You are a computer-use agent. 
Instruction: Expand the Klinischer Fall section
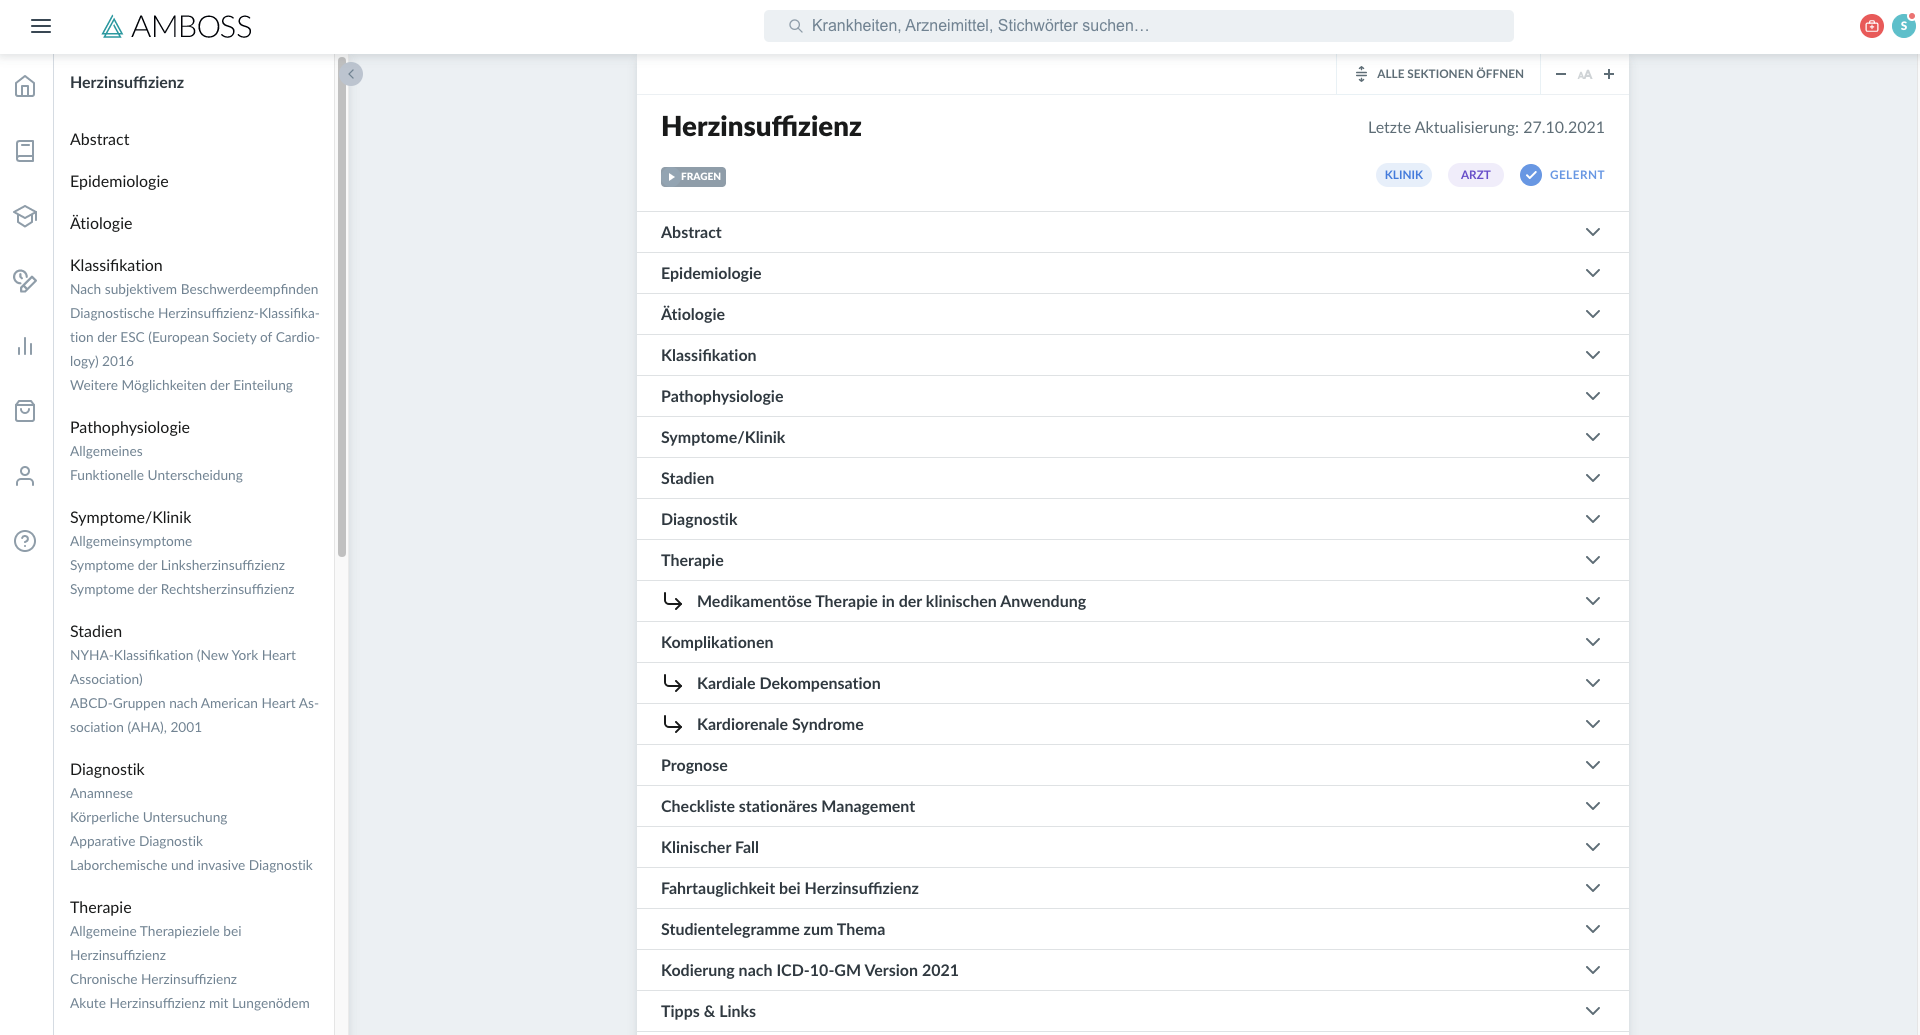click(x=1133, y=847)
